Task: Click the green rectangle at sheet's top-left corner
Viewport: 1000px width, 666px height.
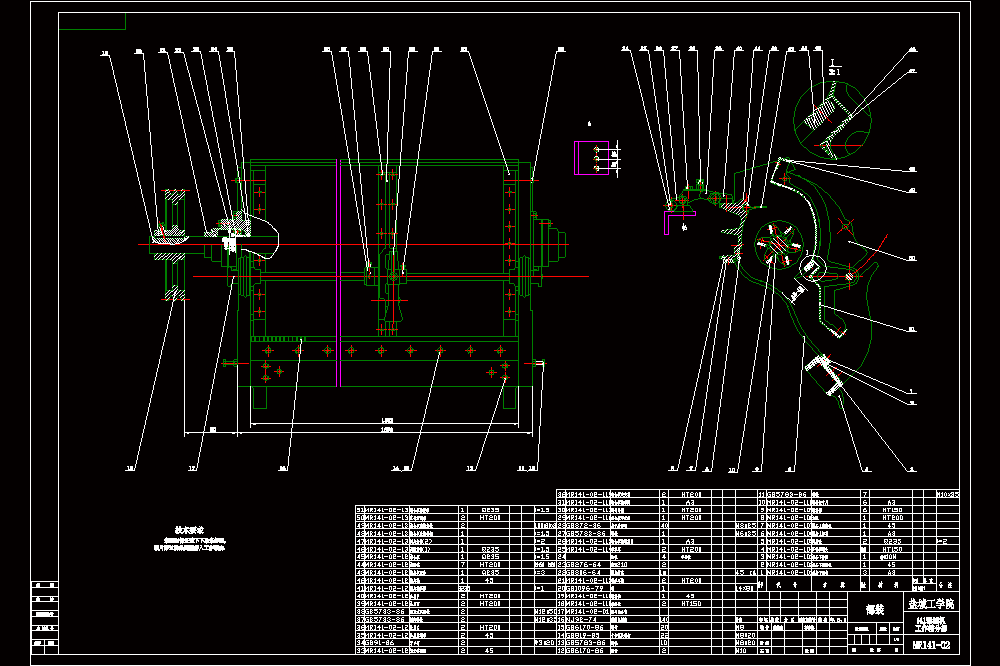Action: tap(92, 21)
